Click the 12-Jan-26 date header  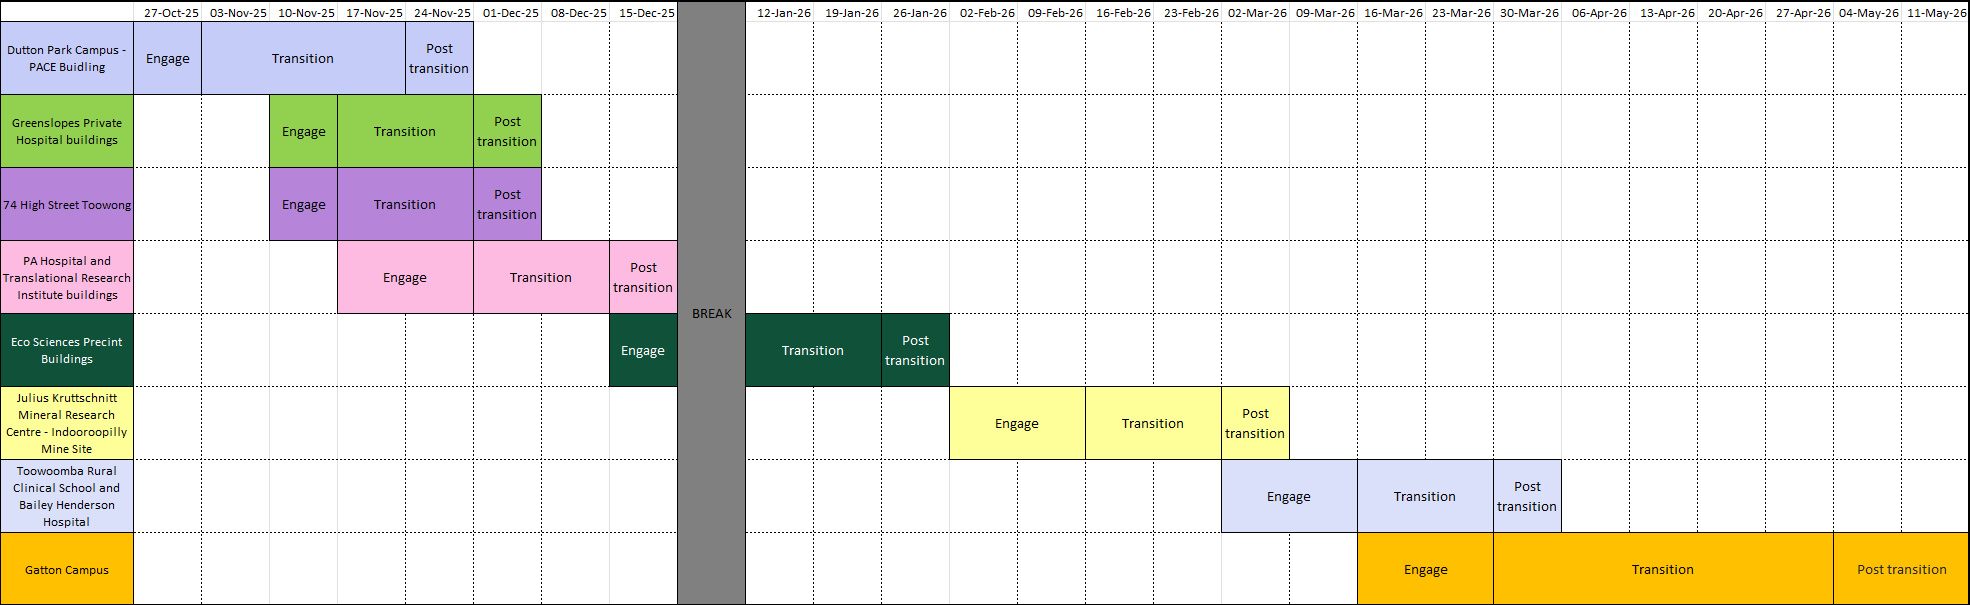(x=783, y=13)
